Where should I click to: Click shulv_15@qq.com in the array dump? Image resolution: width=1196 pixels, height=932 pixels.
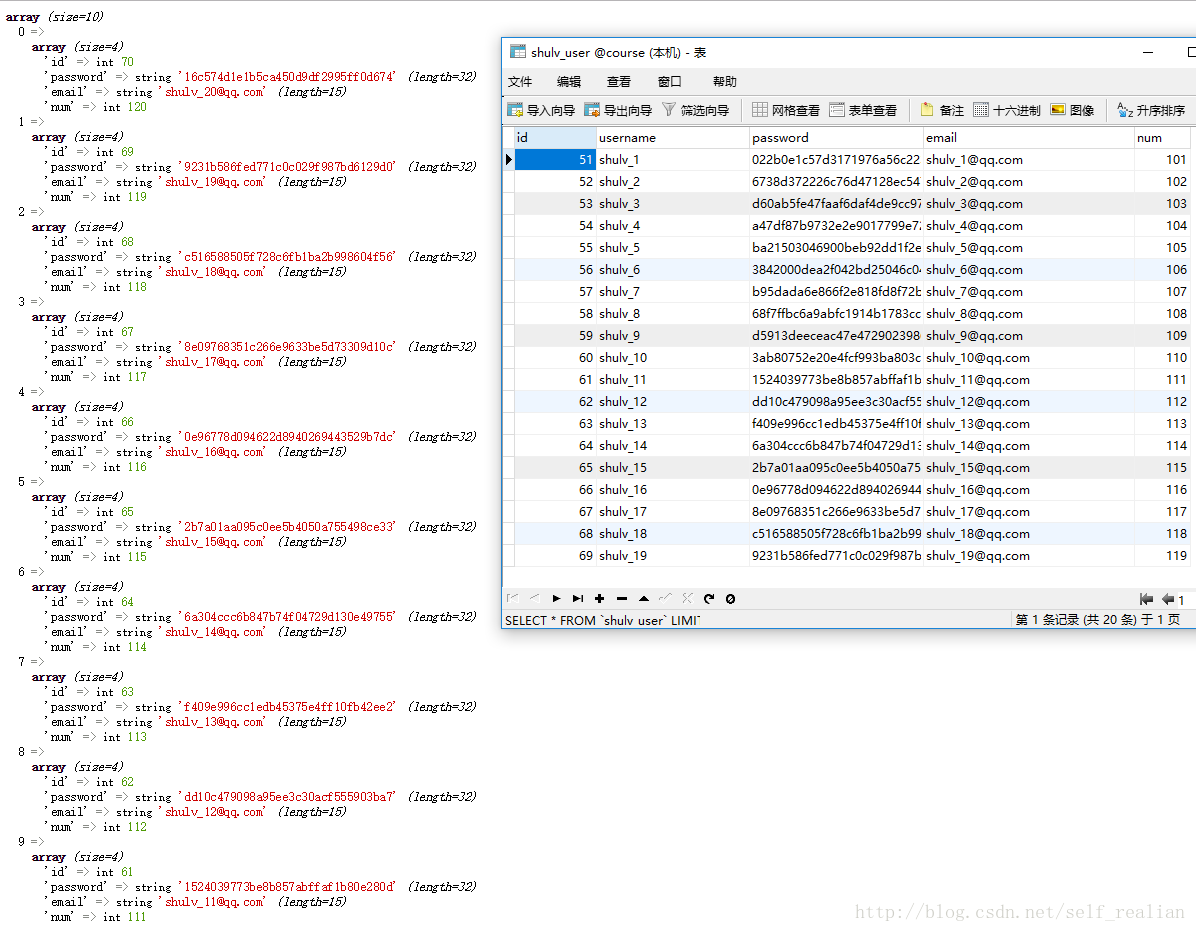tap(215, 542)
